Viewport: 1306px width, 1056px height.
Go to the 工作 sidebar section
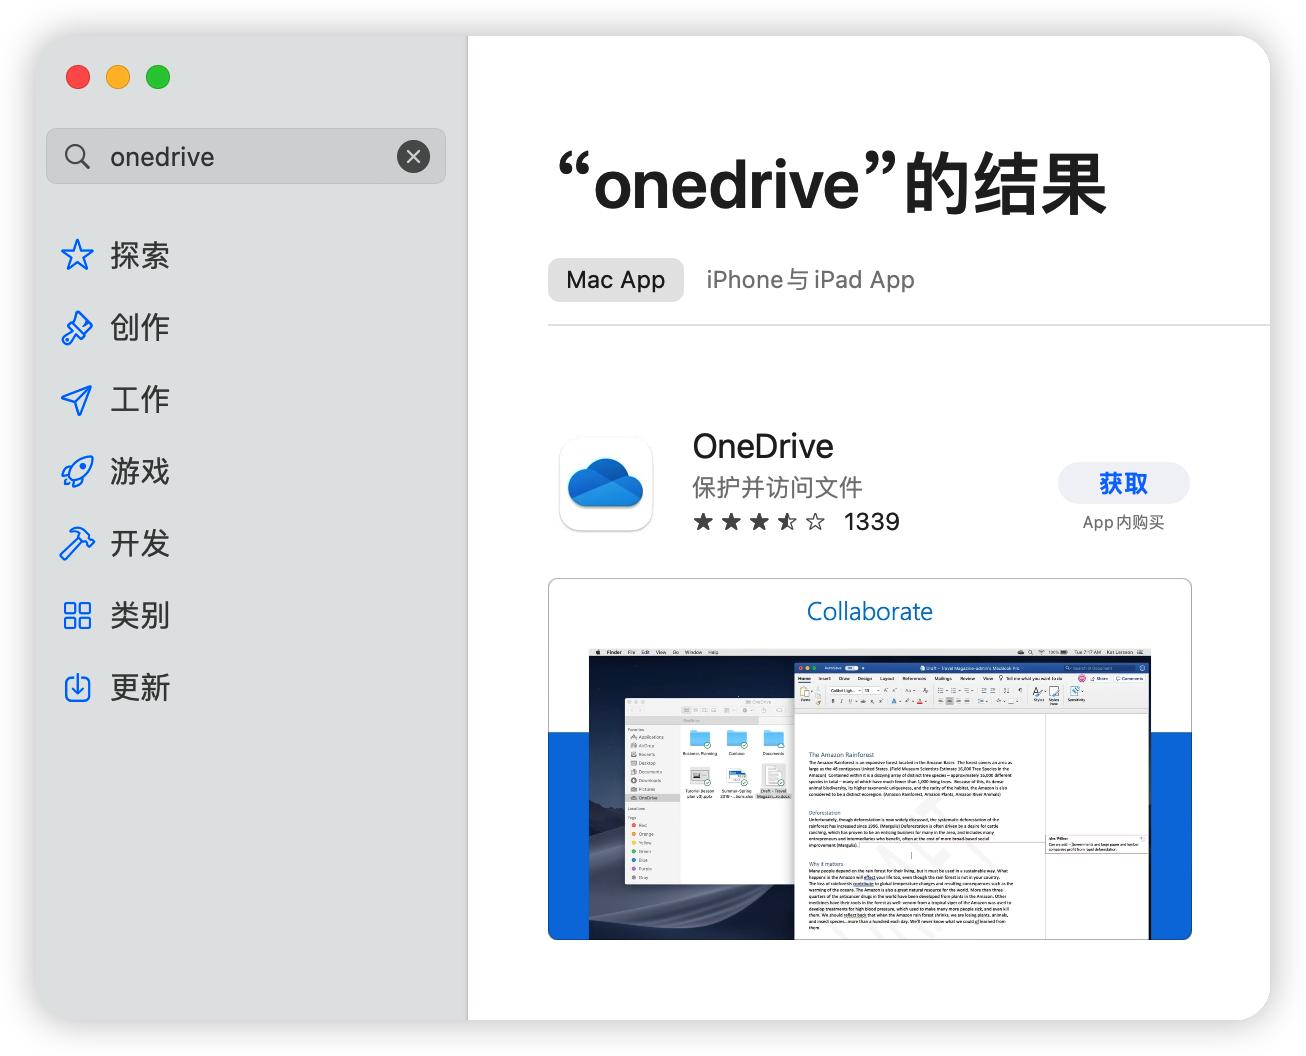tap(140, 399)
